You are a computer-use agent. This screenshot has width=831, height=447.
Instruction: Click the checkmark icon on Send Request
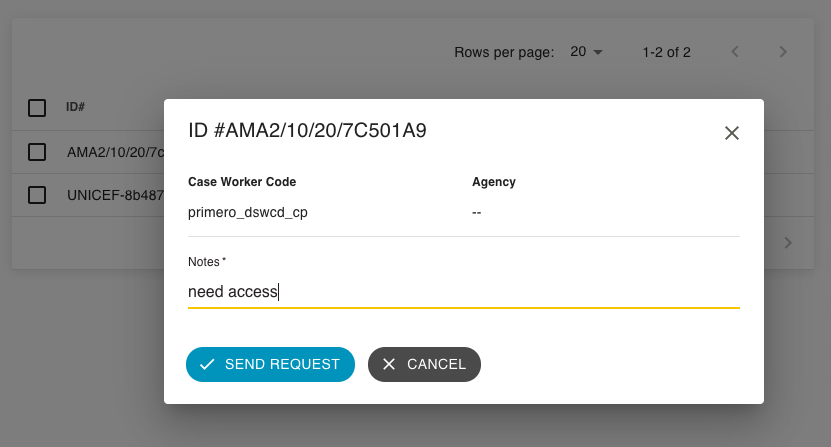tap(207, 364)
